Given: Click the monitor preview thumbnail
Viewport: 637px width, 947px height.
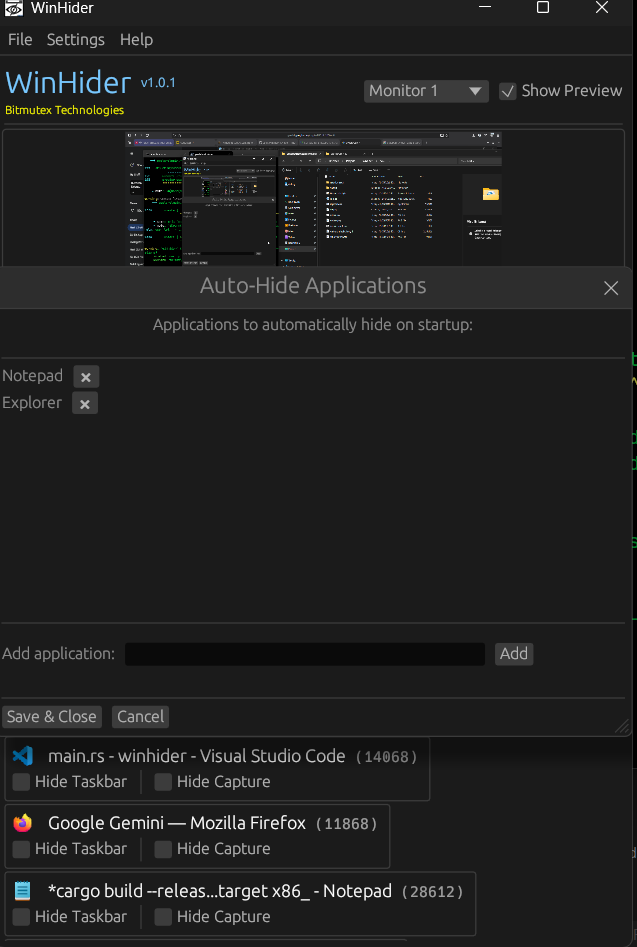Looking at the screenshot, I should click(x=312, y=198).
